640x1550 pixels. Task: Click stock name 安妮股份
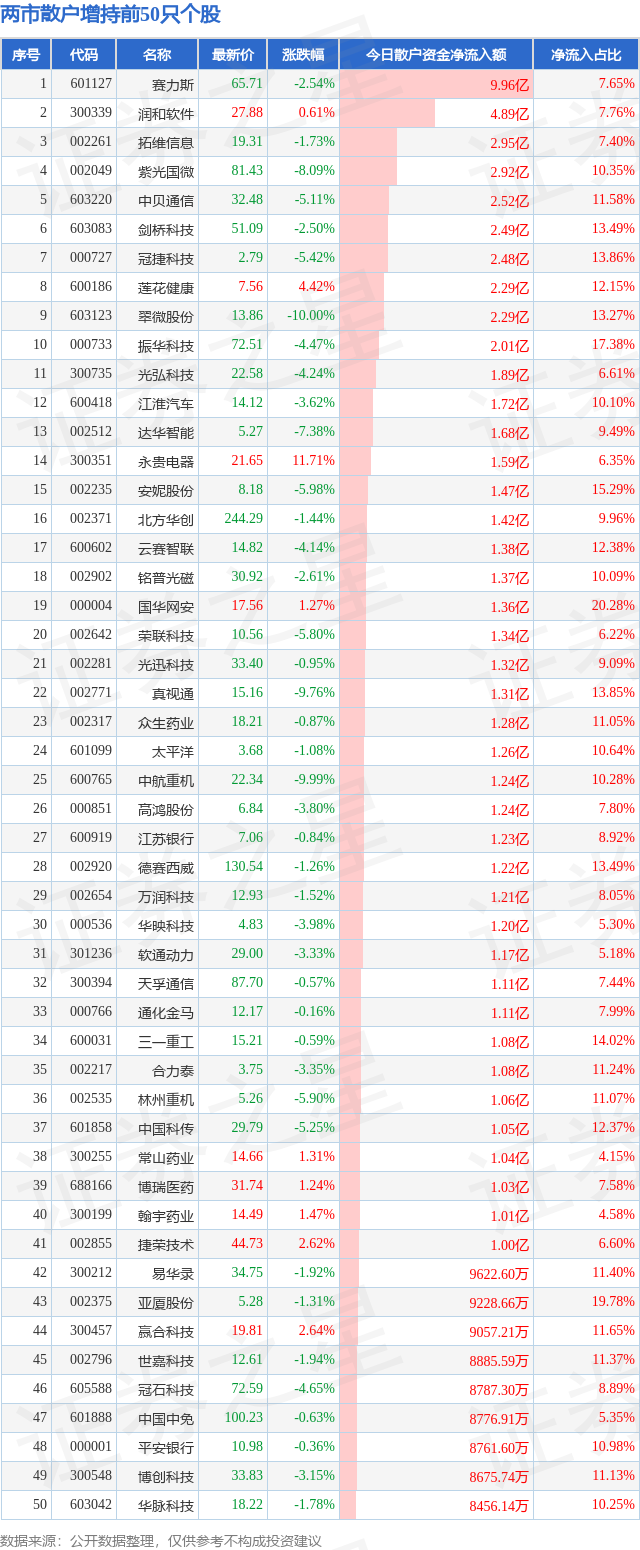coord(166,490)
